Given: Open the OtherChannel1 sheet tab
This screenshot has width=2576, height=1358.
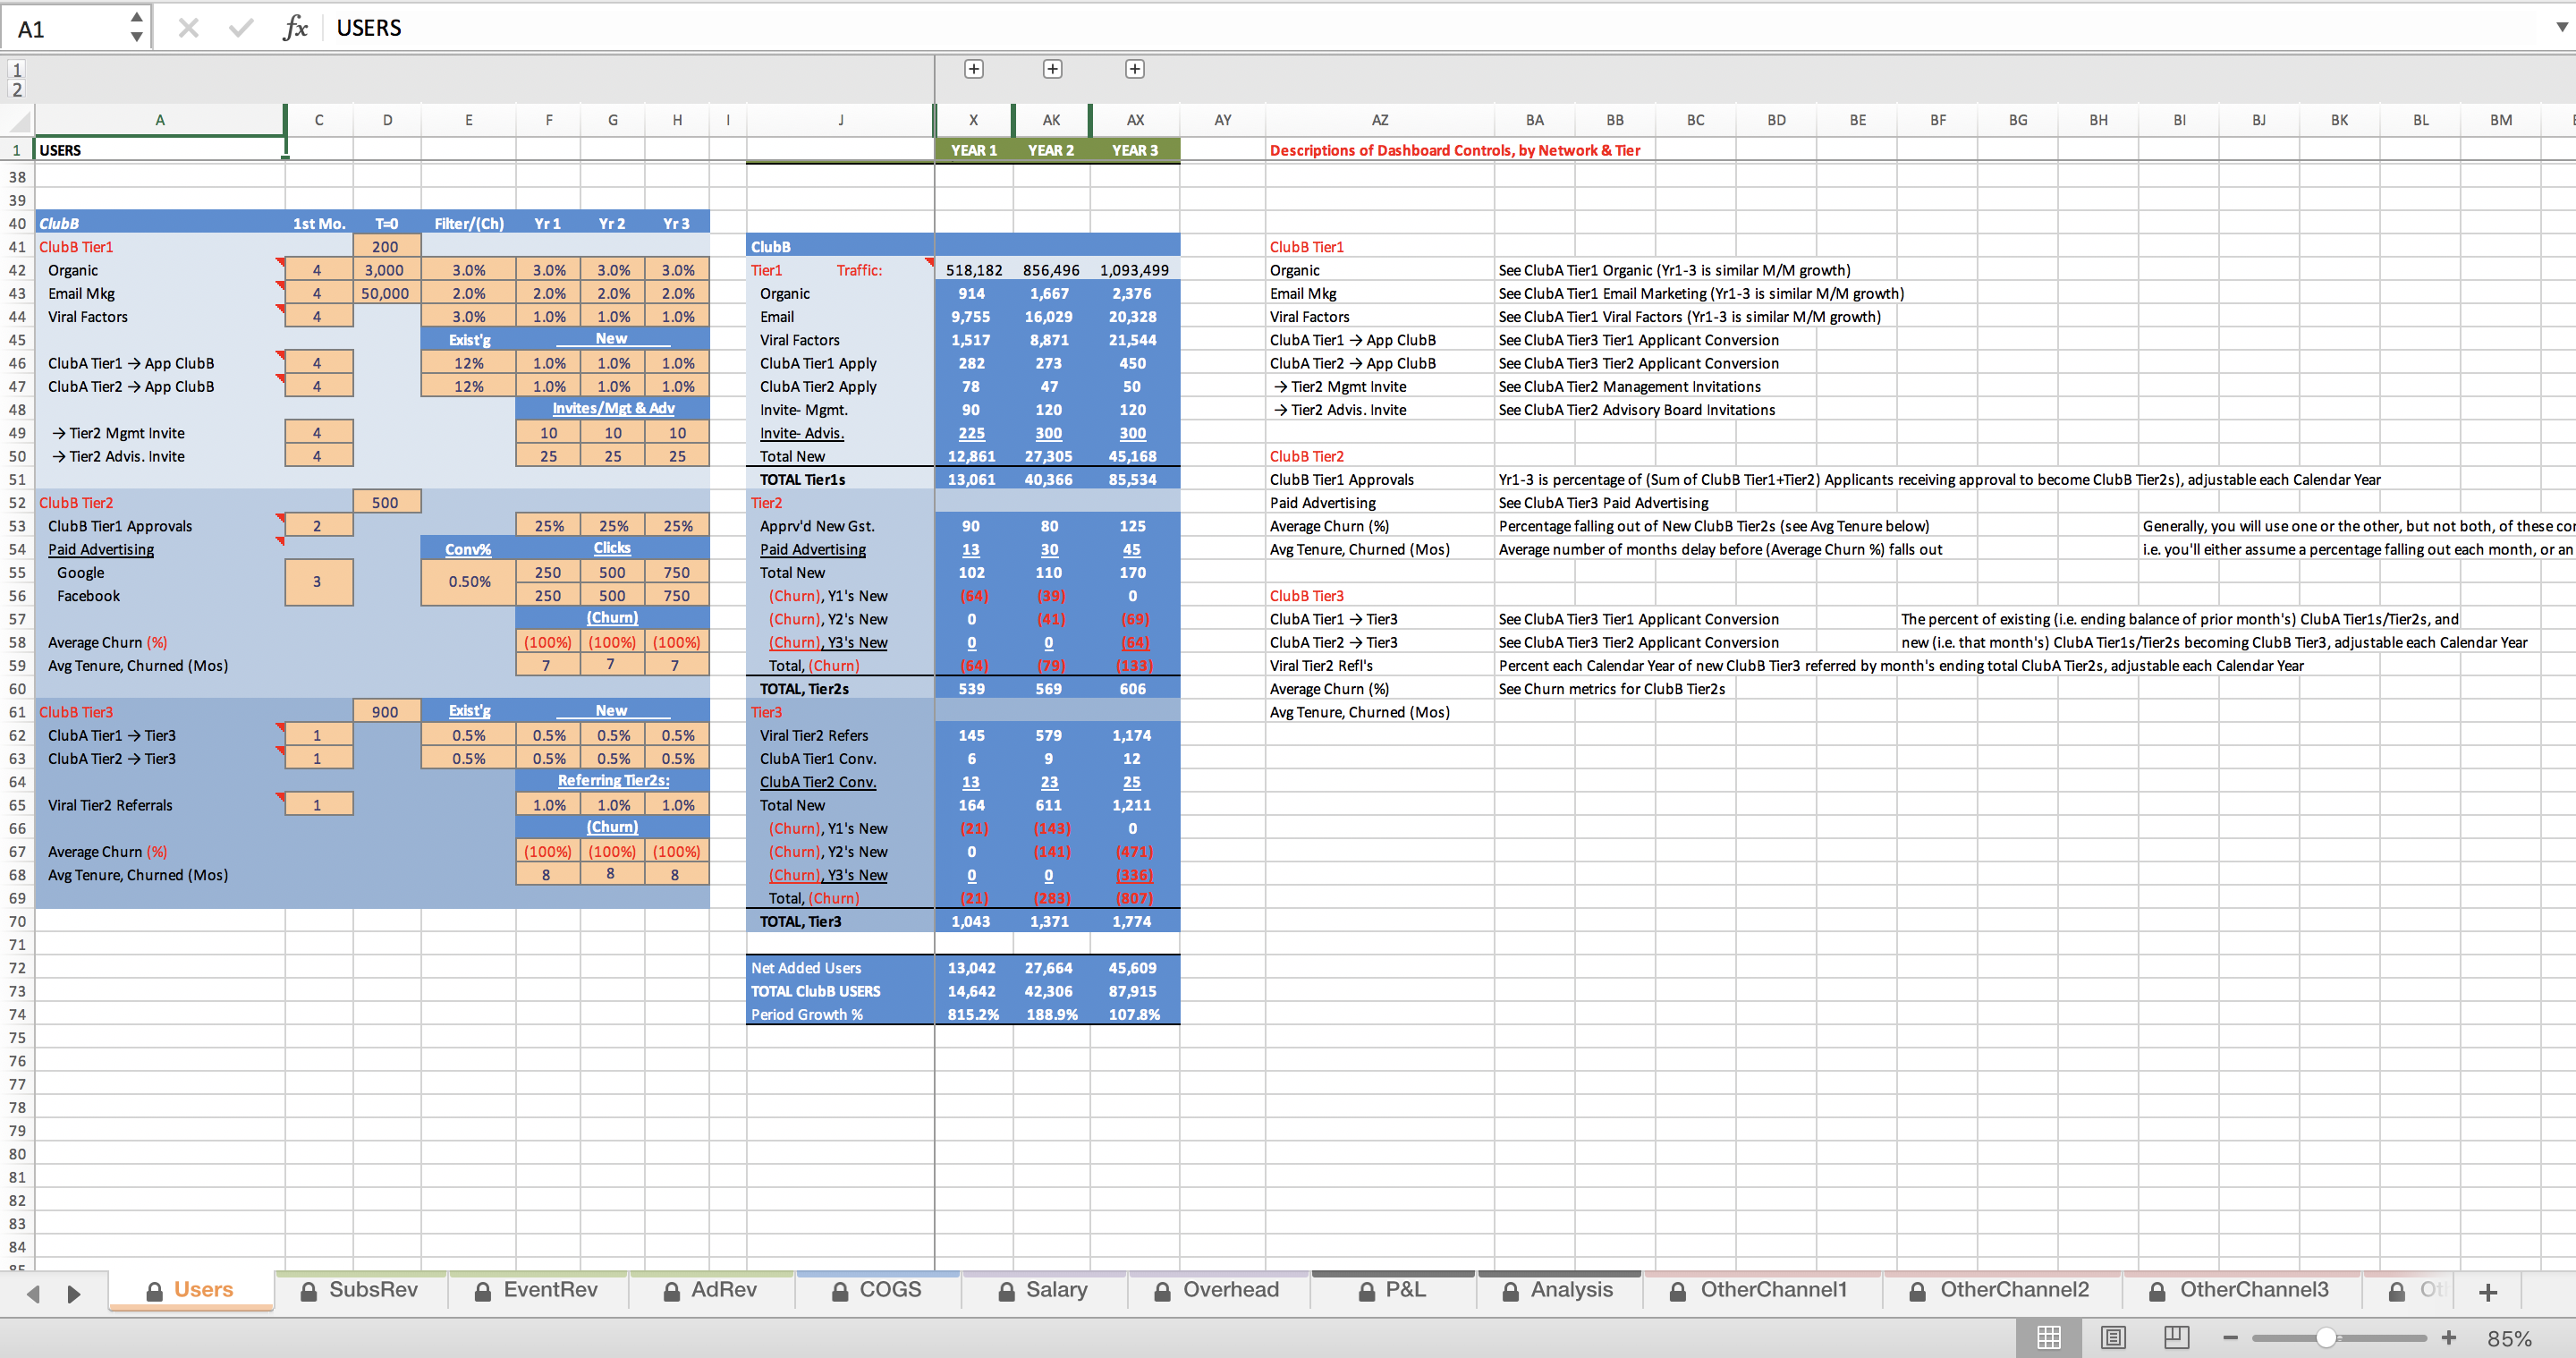Looking at the screenshot, I should (x=1761, y=1290).
